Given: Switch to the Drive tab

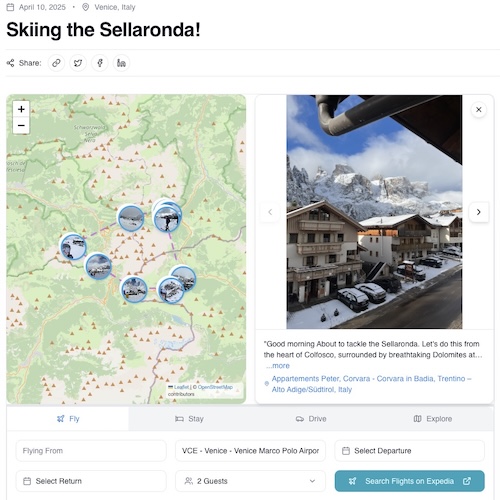Looking at the screenshot, I should (x=311, y=419).
